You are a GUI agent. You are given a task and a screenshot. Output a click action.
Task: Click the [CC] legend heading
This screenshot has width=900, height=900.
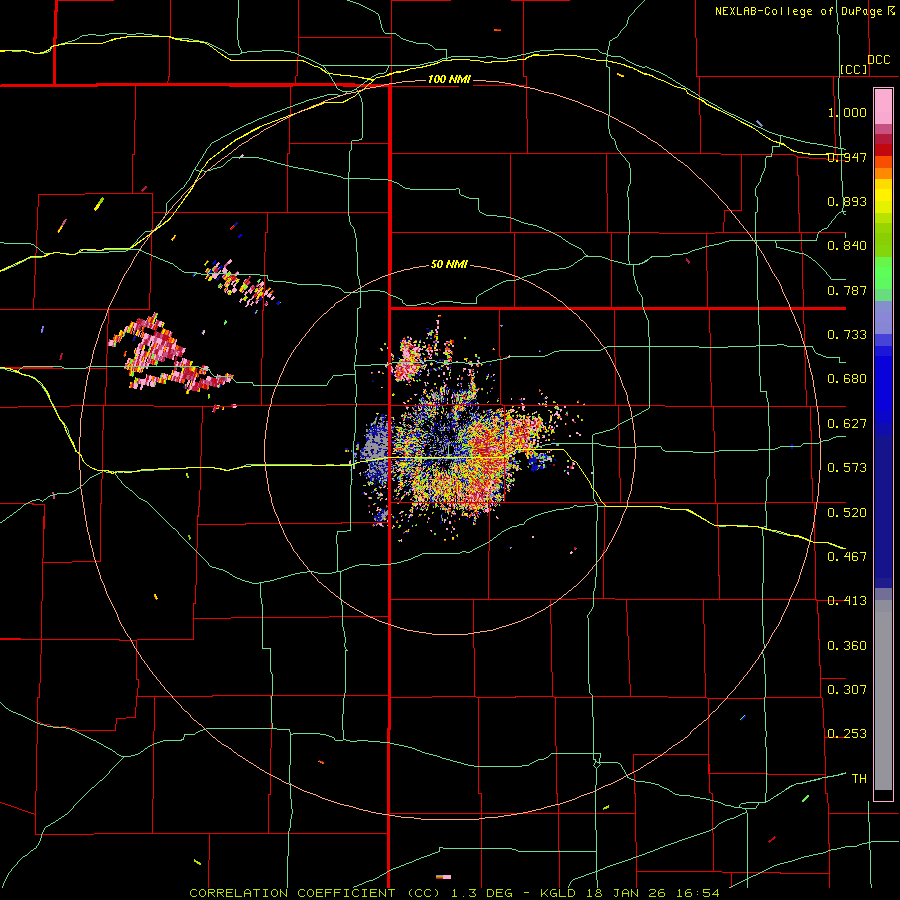tap(854, 69)
